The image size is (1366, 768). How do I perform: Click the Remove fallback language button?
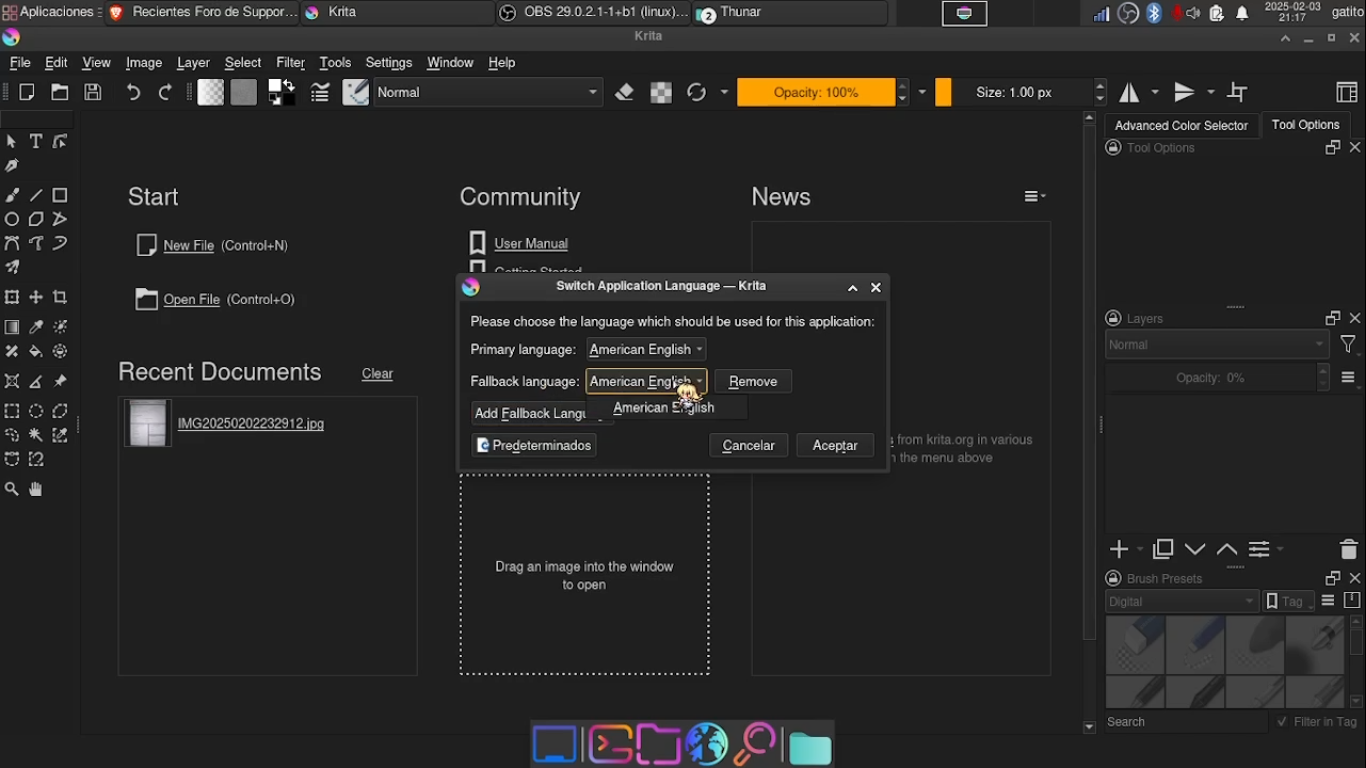[753, 381]
